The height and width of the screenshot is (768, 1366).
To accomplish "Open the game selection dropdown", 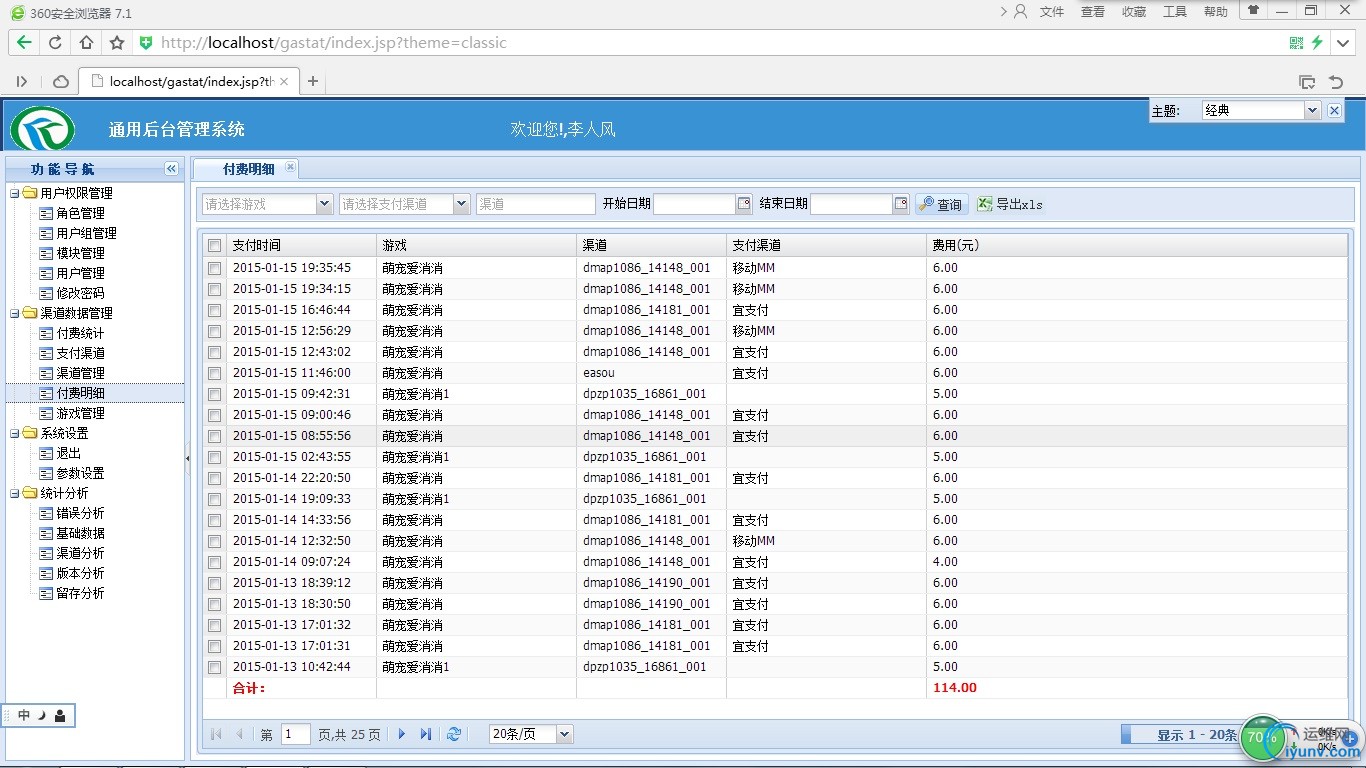I will 324,204.
